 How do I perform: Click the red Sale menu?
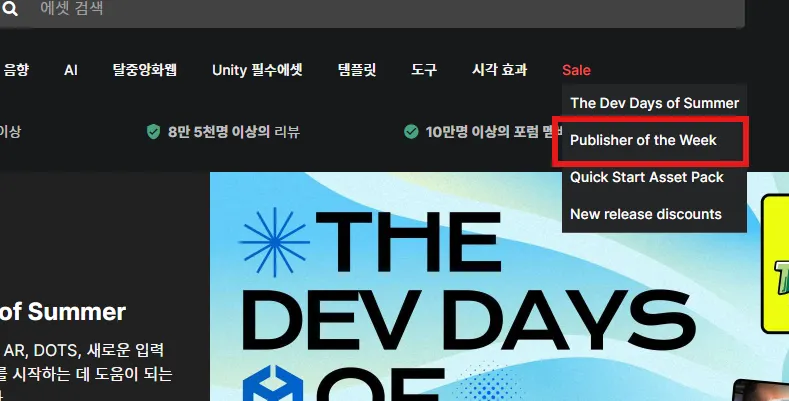point(576,70)
